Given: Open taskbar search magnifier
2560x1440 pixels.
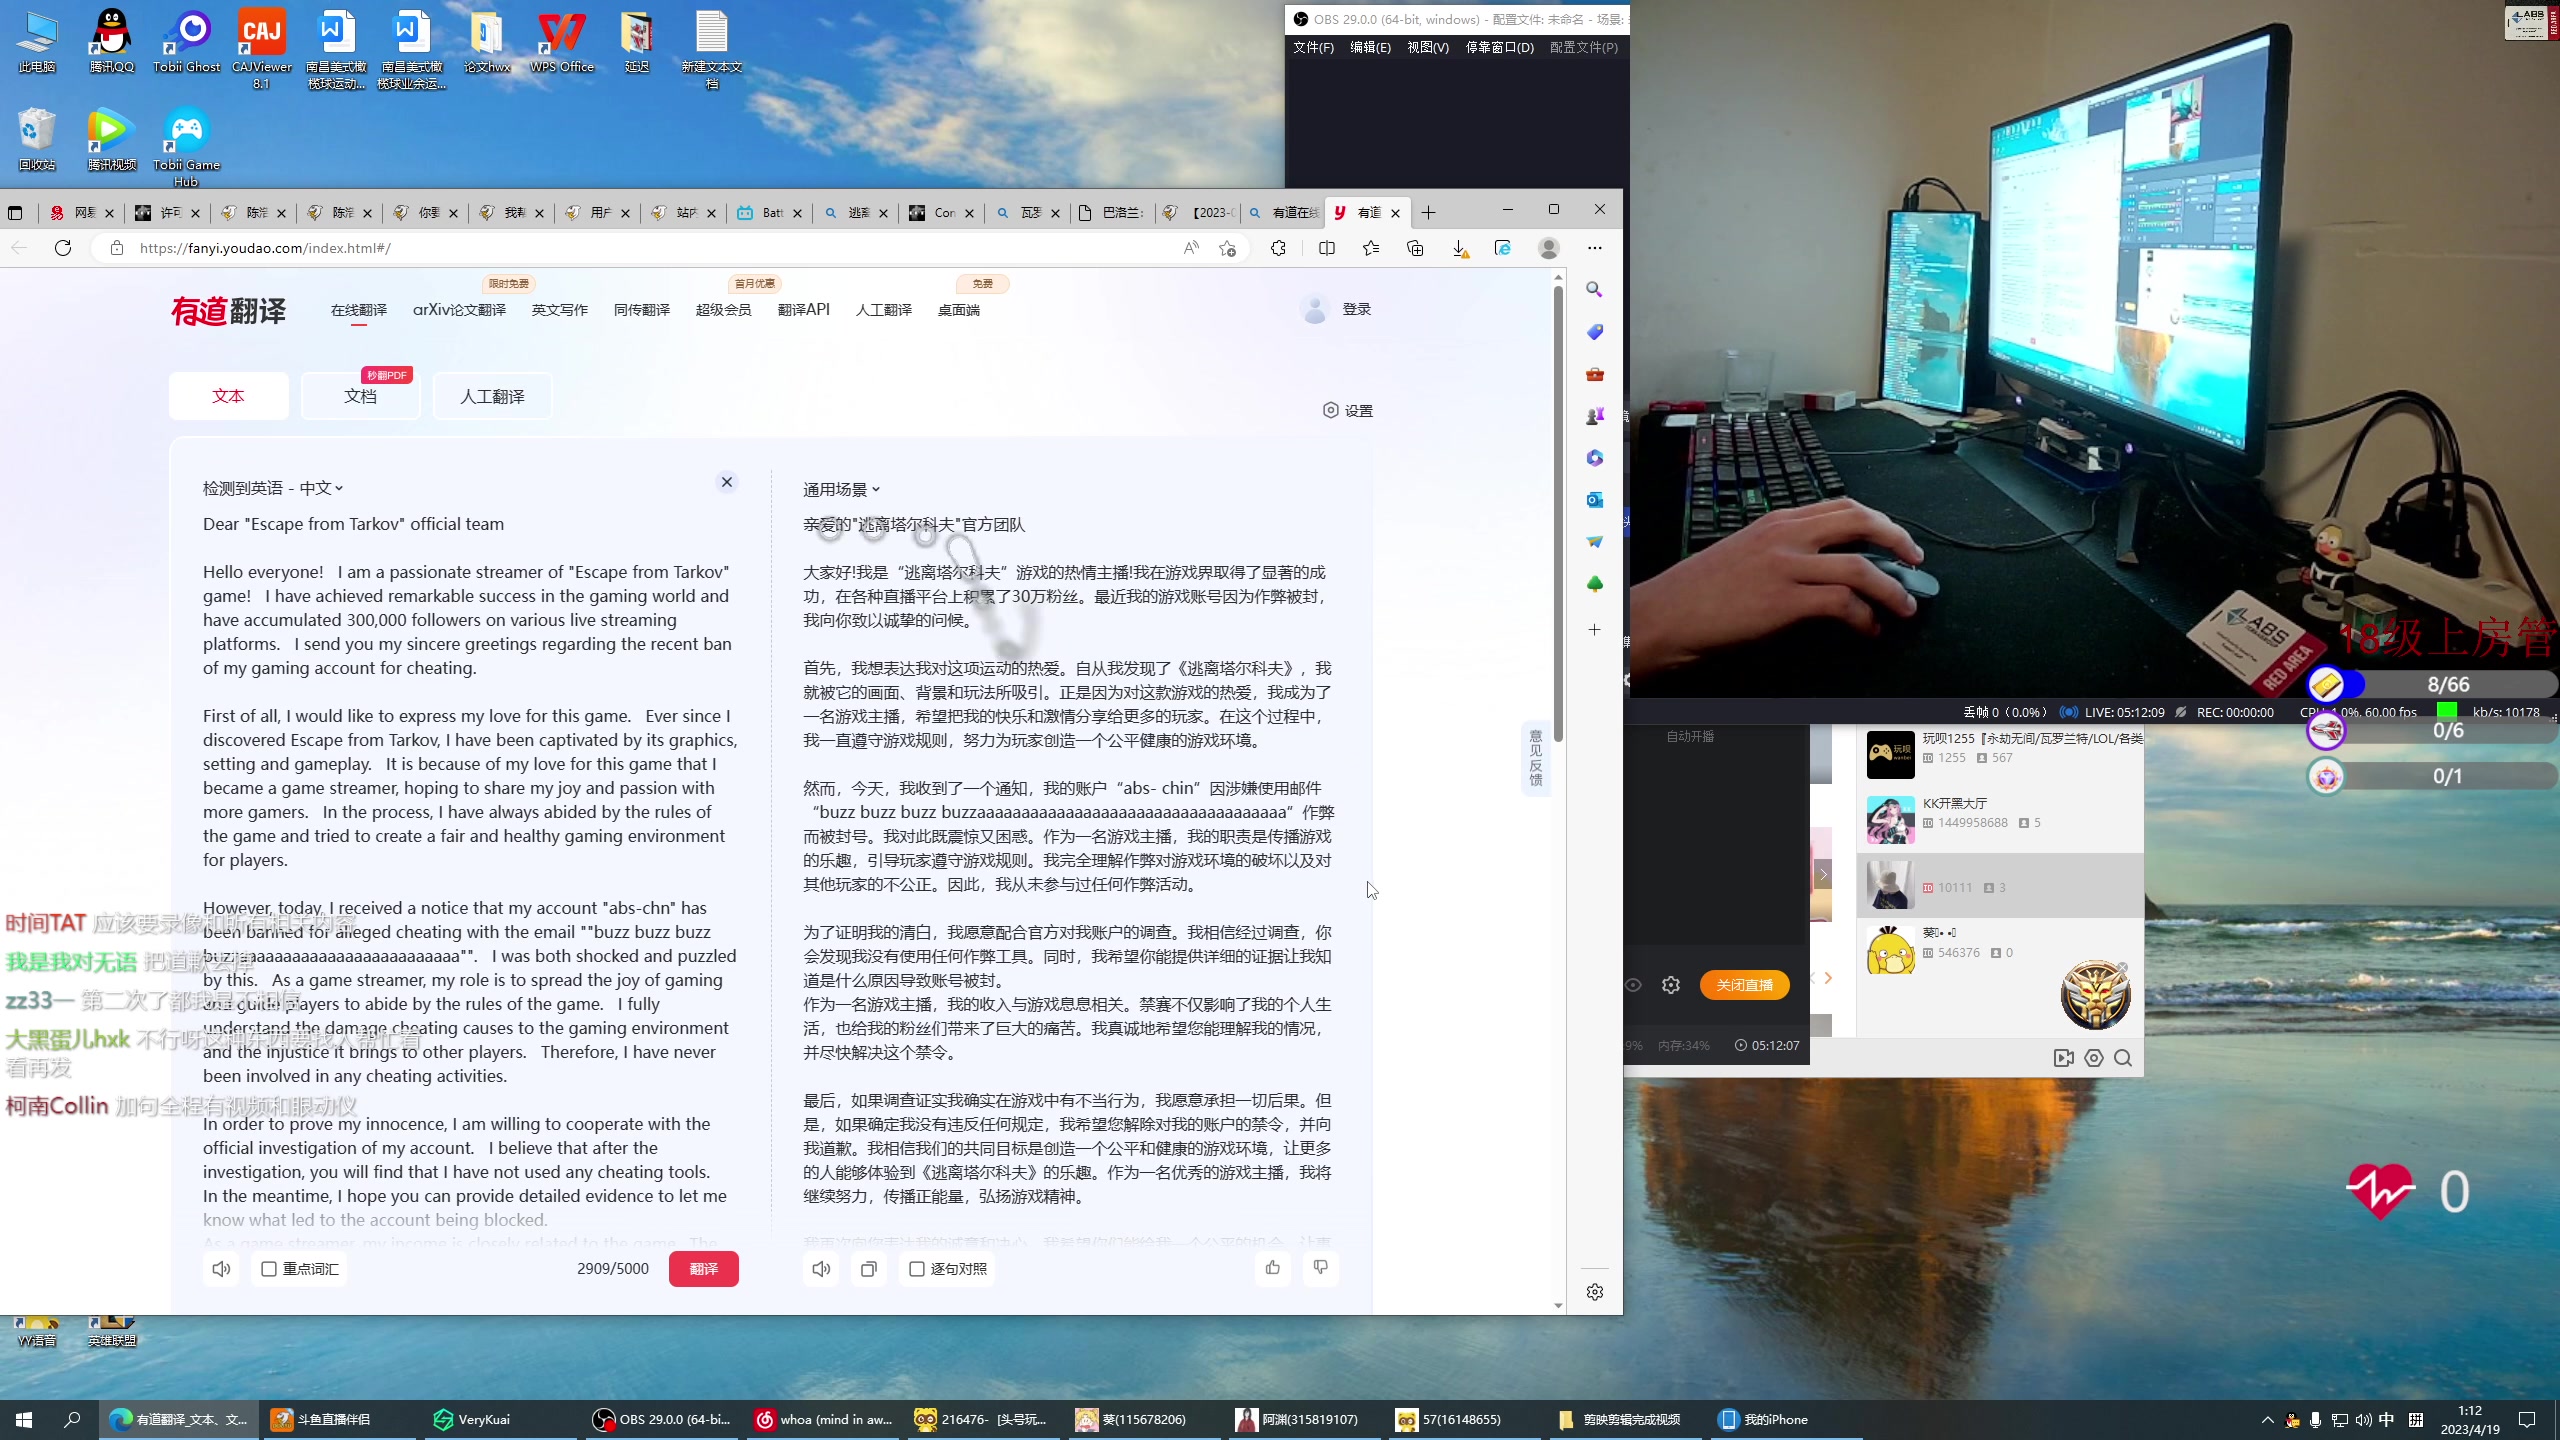Looking at the screenshot, I should pos(72,1419).
